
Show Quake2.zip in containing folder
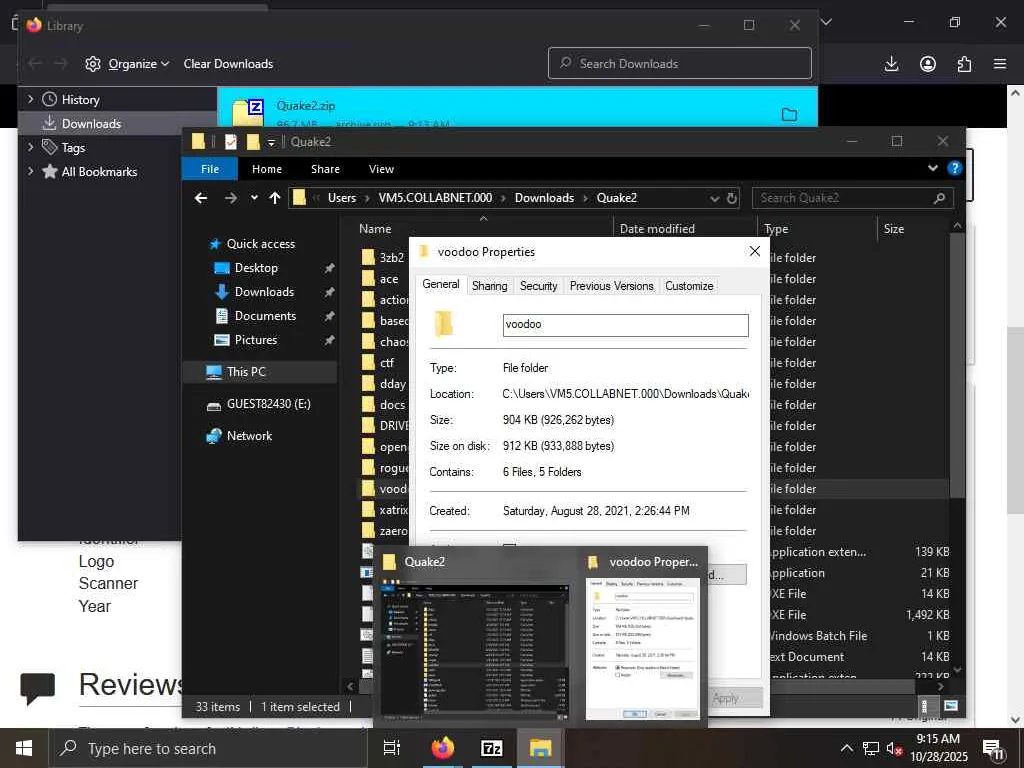[x=790, y=115]
